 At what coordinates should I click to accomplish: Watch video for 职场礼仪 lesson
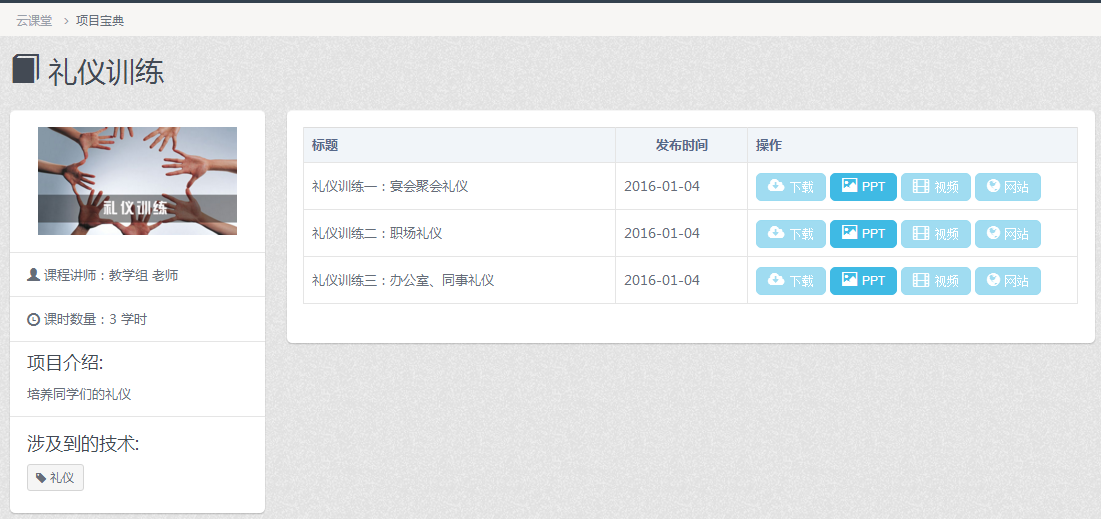point(935,234)
